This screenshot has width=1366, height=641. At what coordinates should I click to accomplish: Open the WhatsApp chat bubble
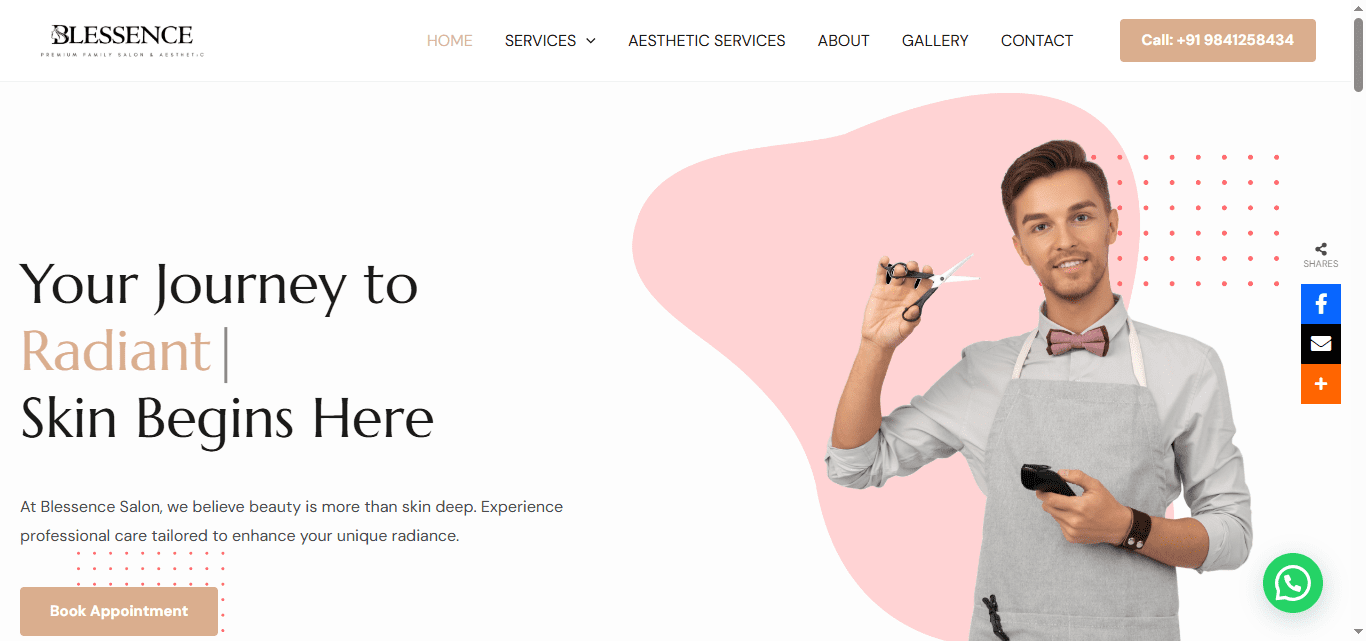(x=1292, y=583)
